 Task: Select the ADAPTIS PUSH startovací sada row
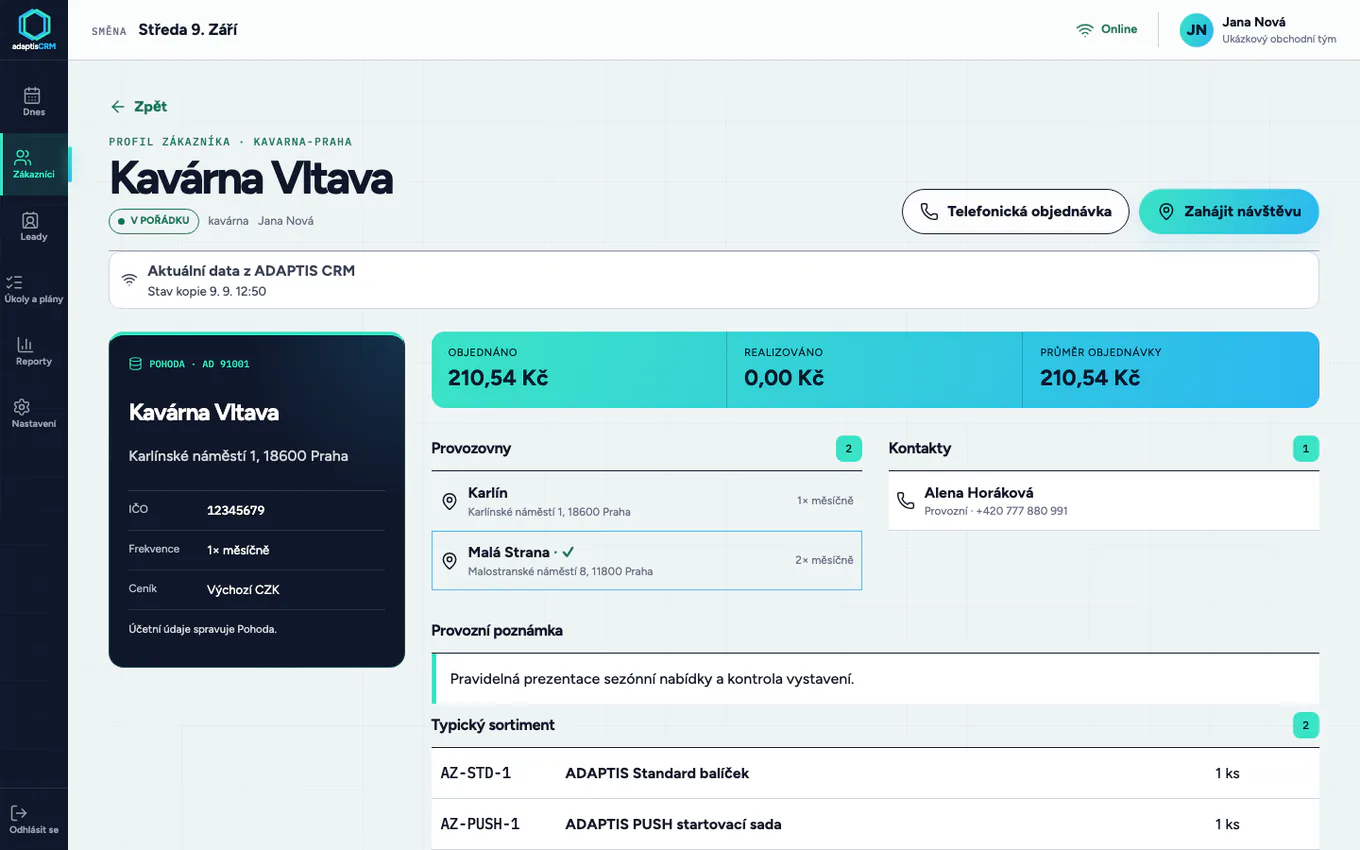coord(875,824)
